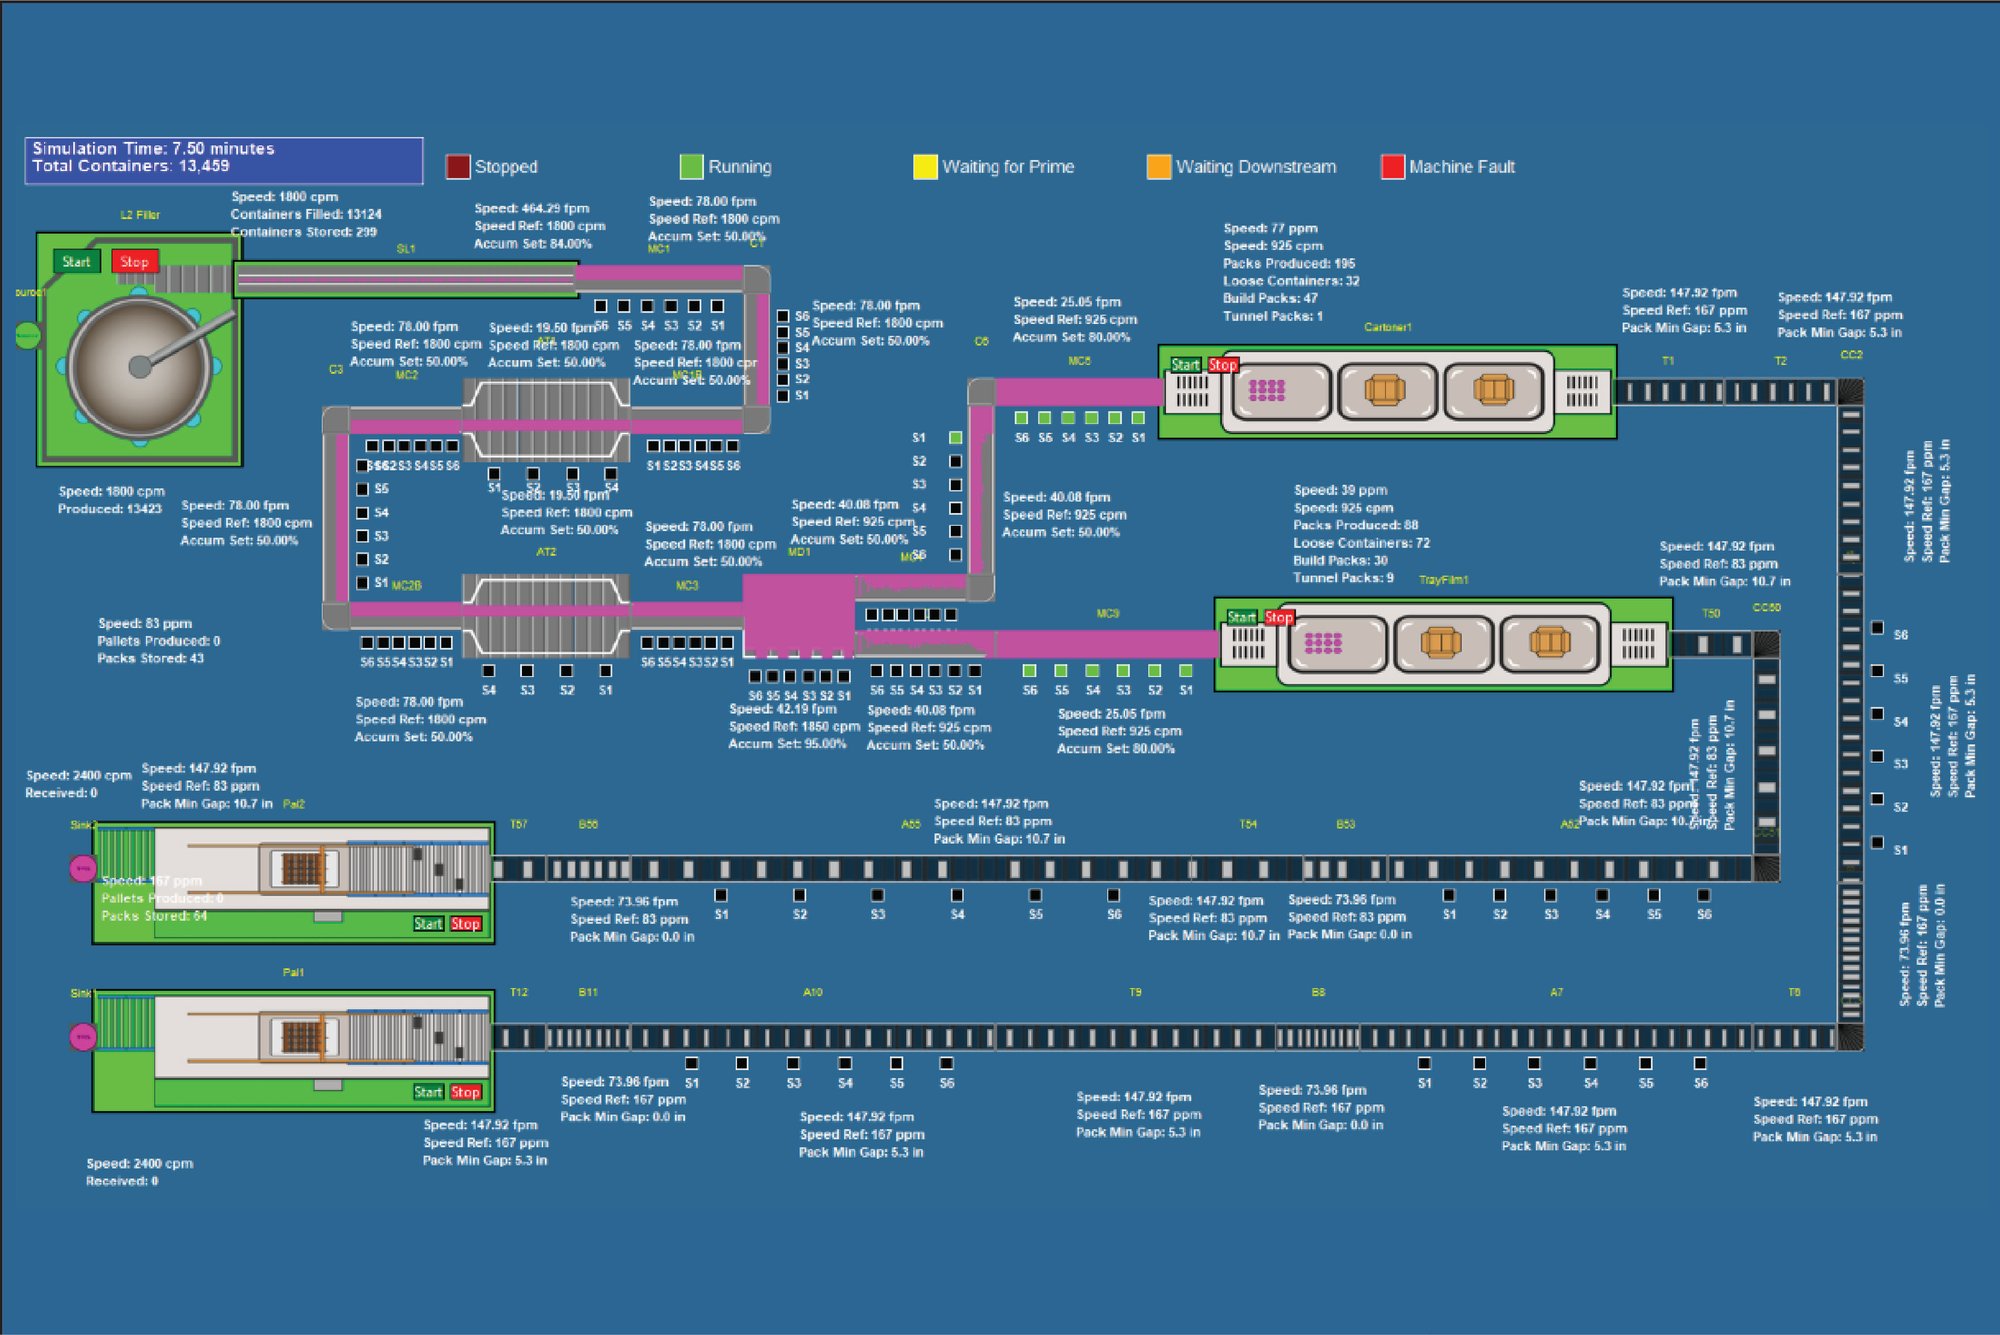Start the TrayFilm1 machine
2000x1335 pixels.
tap(1241, 617)
